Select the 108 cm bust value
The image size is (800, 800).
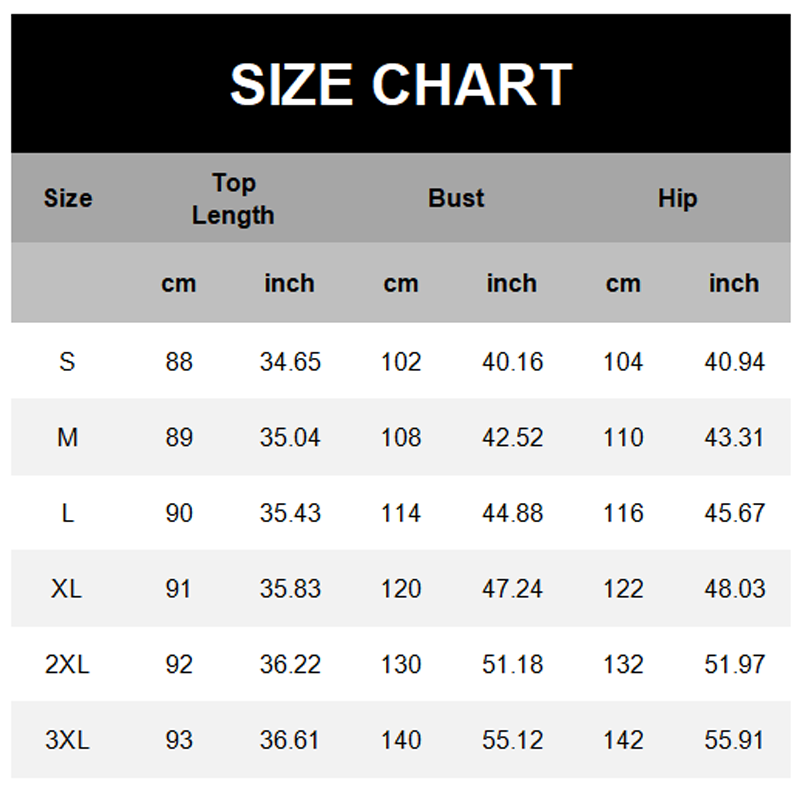click(x=401, y=437)
